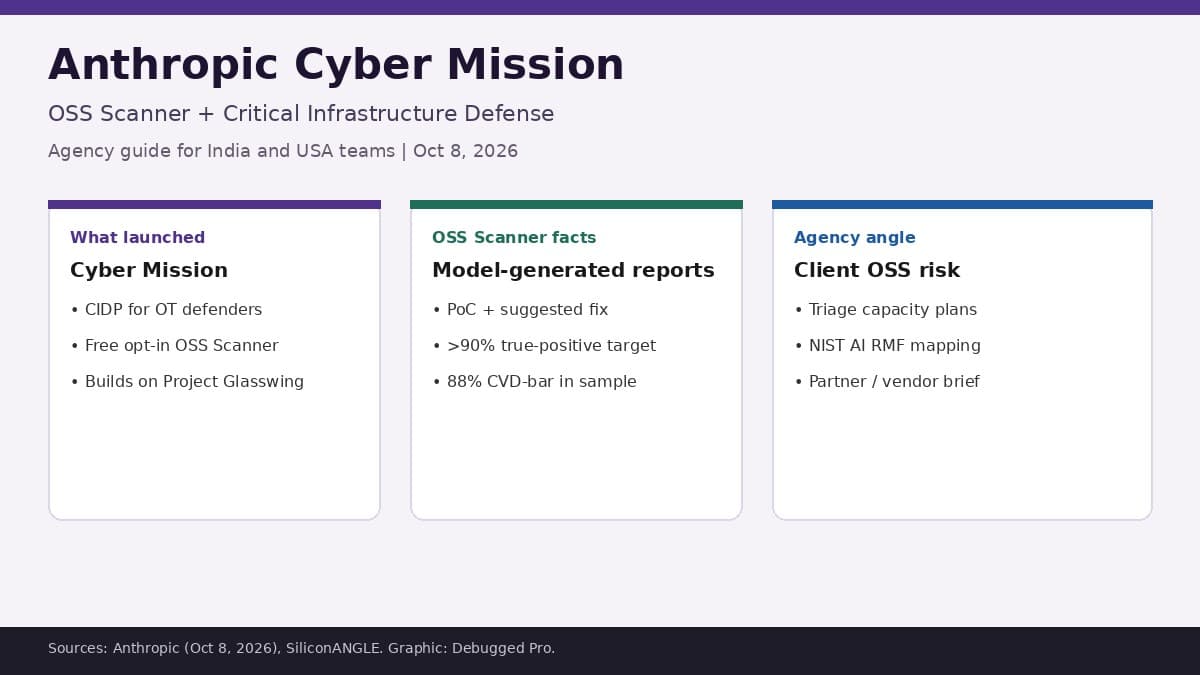Click the 'What launched' card label
1200x675 pixels.
tap(137, 238)
